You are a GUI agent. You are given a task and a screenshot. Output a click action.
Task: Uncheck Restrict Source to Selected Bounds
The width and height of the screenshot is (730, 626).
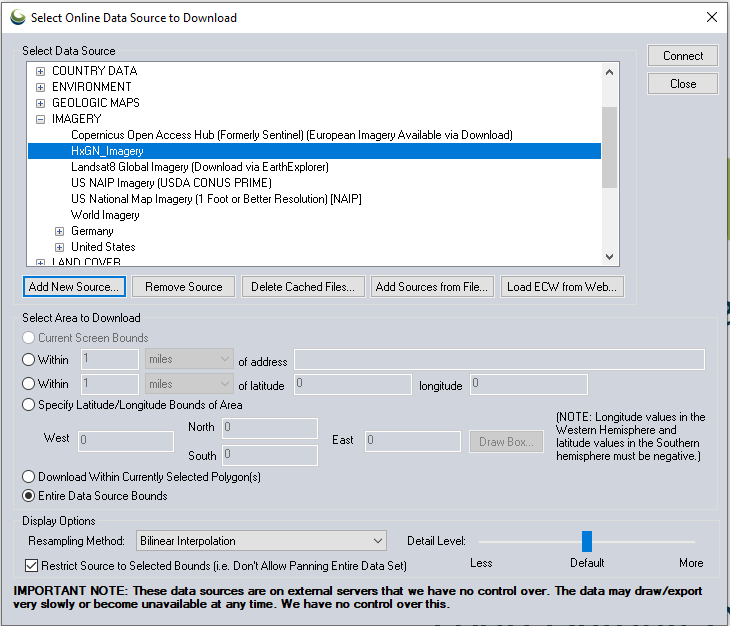30,565
